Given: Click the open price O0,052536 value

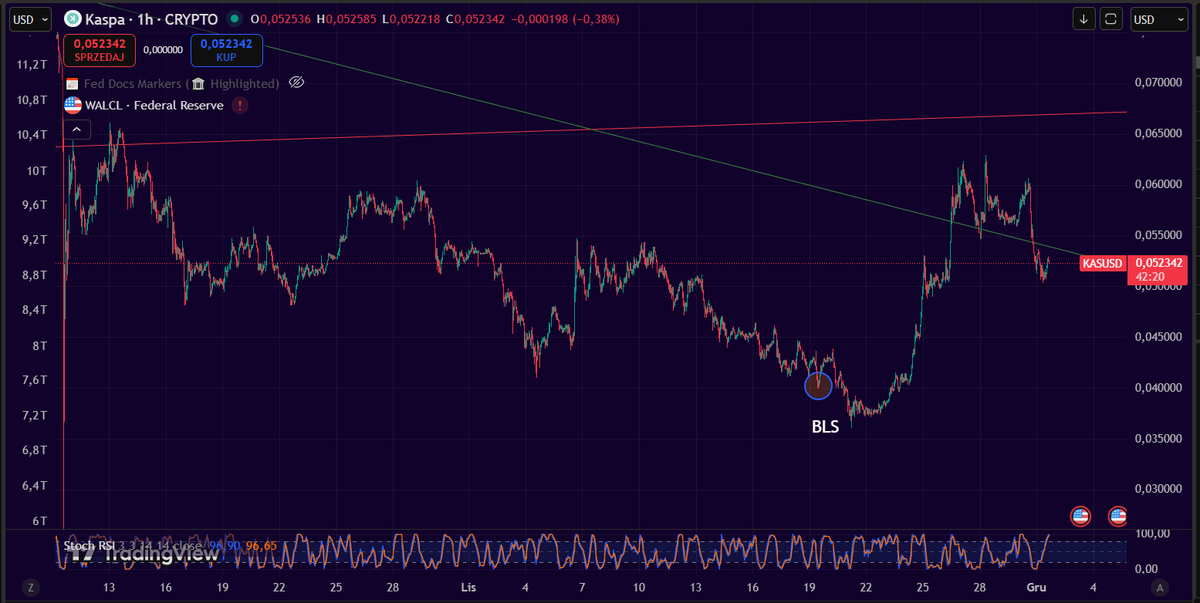Looking at the screenshot, I should tap(279, 19).
